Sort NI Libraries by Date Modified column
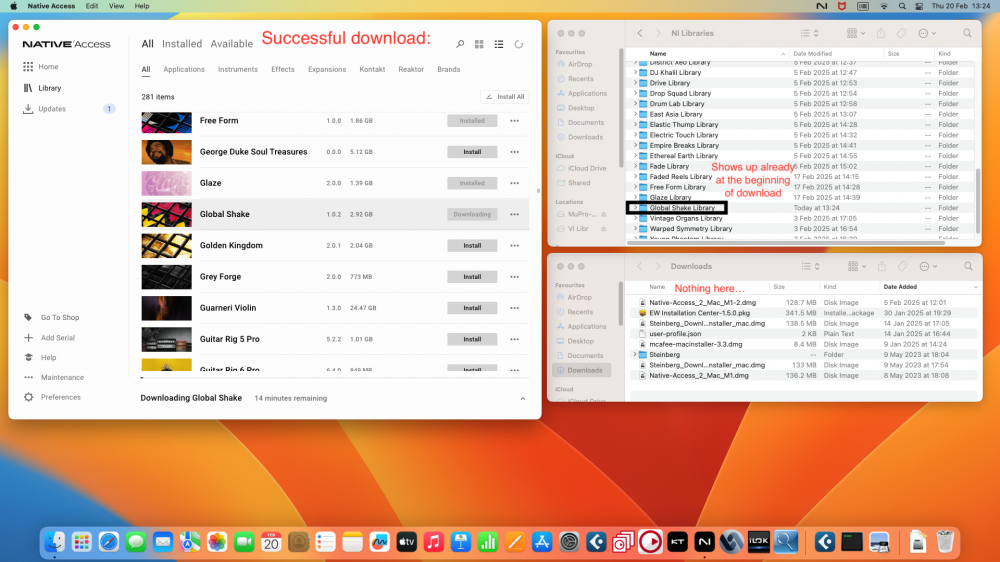This screenshot has height=562, width=1000. pos(812,54)
